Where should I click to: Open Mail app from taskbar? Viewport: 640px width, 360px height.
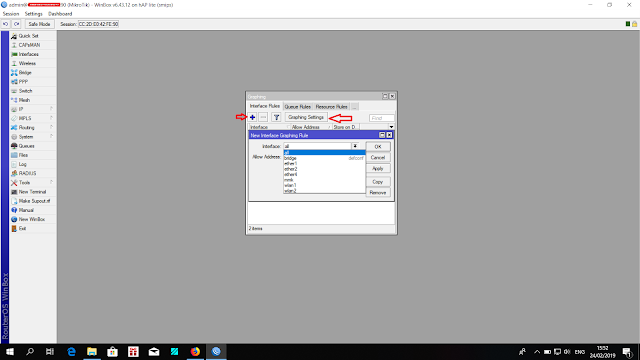(154, 352)
